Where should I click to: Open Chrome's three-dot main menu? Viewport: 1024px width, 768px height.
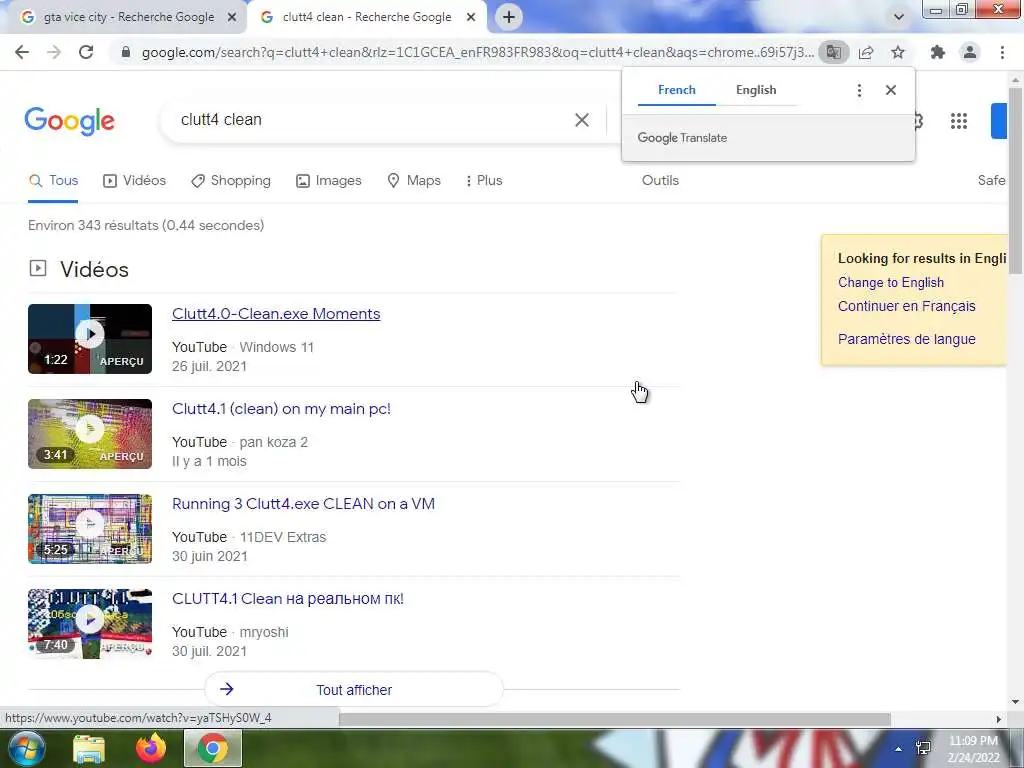pos(1002,52)
